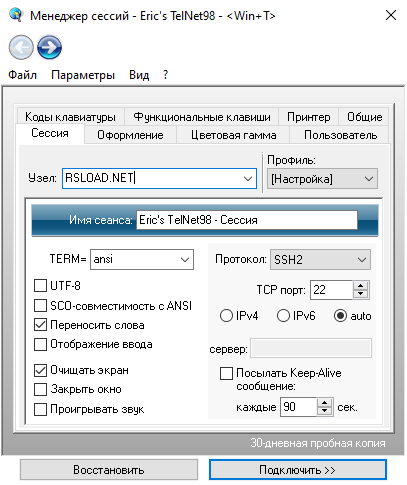Open the Профиль dropdown
Image resolution: width=407 pixels, height=485 pixels.
[322, 179]
